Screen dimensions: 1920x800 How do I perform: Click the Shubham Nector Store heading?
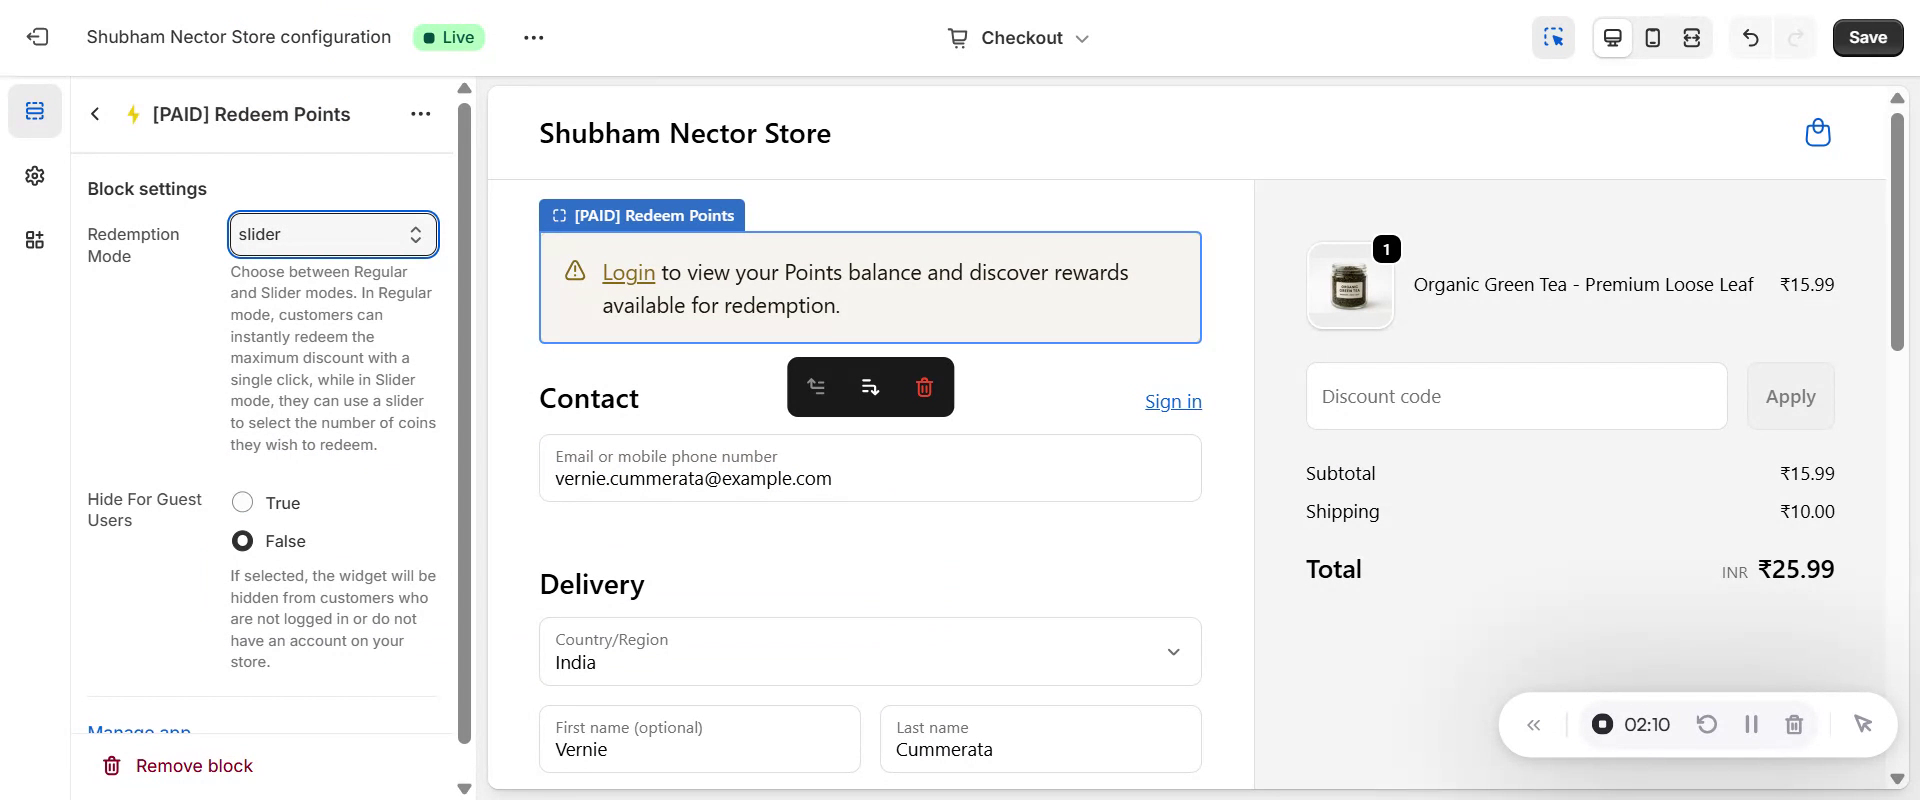pyautogui.click(x=685, y=133)
